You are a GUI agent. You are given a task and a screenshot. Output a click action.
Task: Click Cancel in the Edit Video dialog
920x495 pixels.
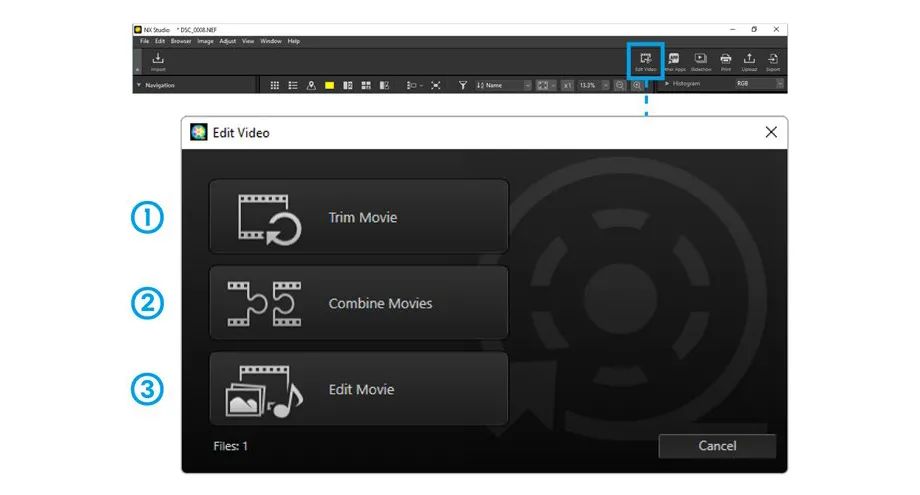(717, 446)
